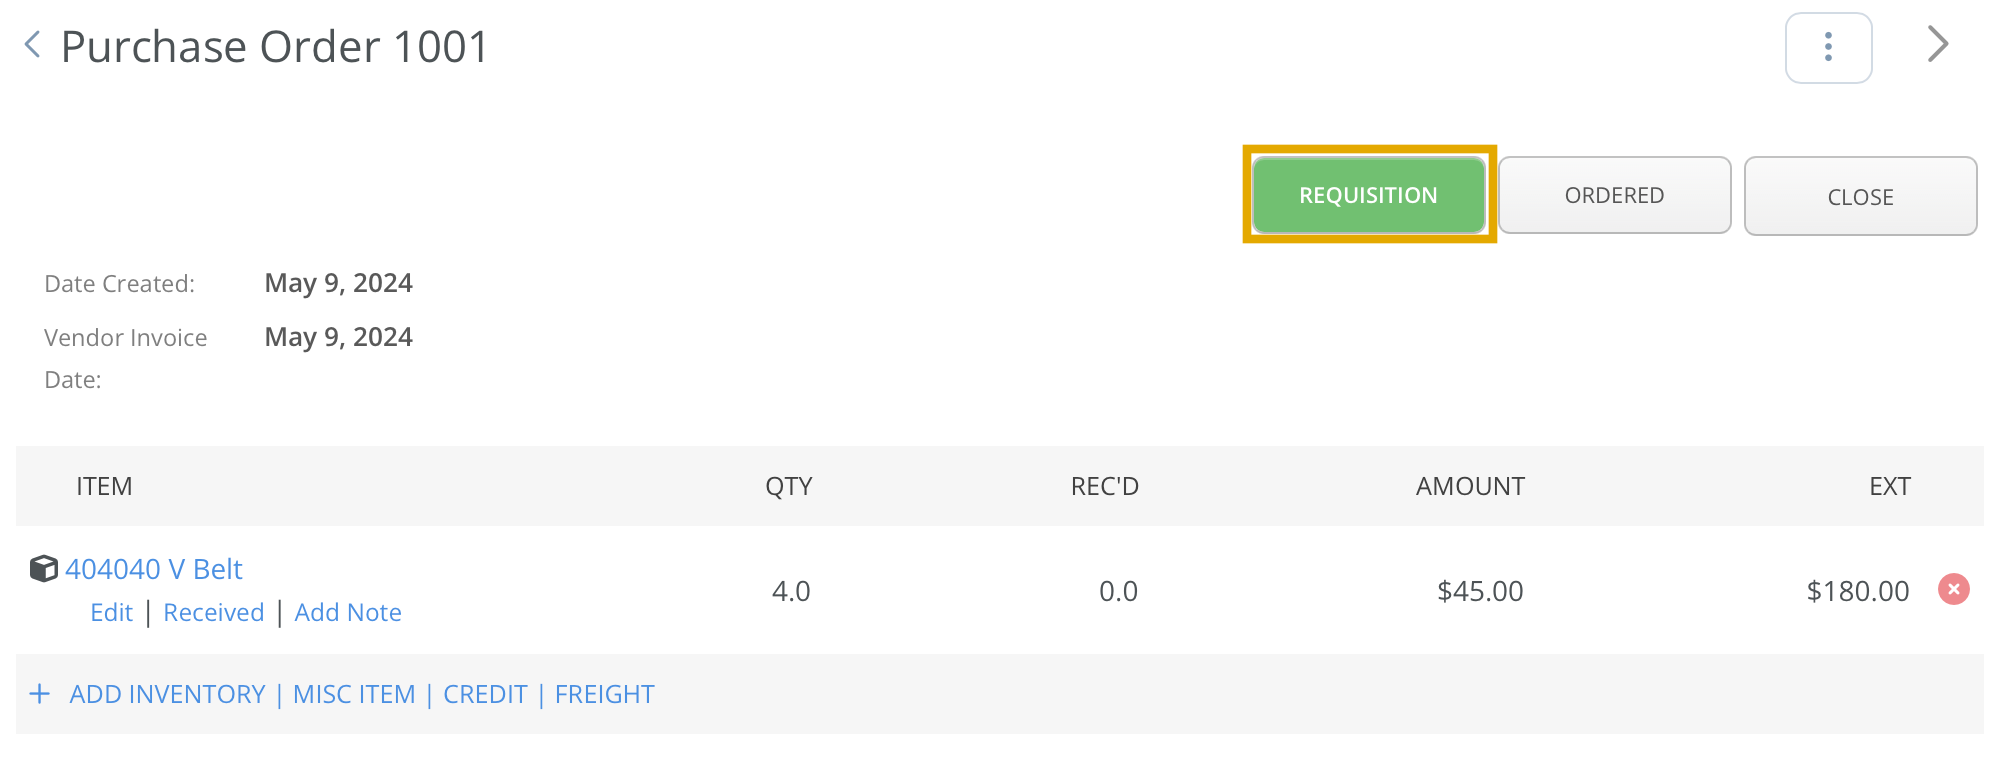The width and height of the screenshot is (1998, 772).
Task: Click ADD INVENTORY link
Action: click(x=167, y=694)
